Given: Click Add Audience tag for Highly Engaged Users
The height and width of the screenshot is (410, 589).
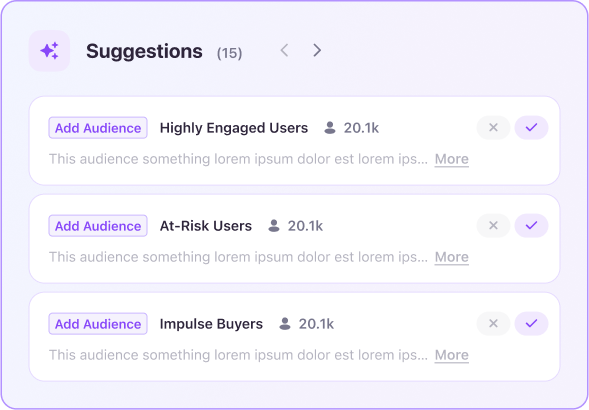Looking at the screenshot, I should 98,128.
